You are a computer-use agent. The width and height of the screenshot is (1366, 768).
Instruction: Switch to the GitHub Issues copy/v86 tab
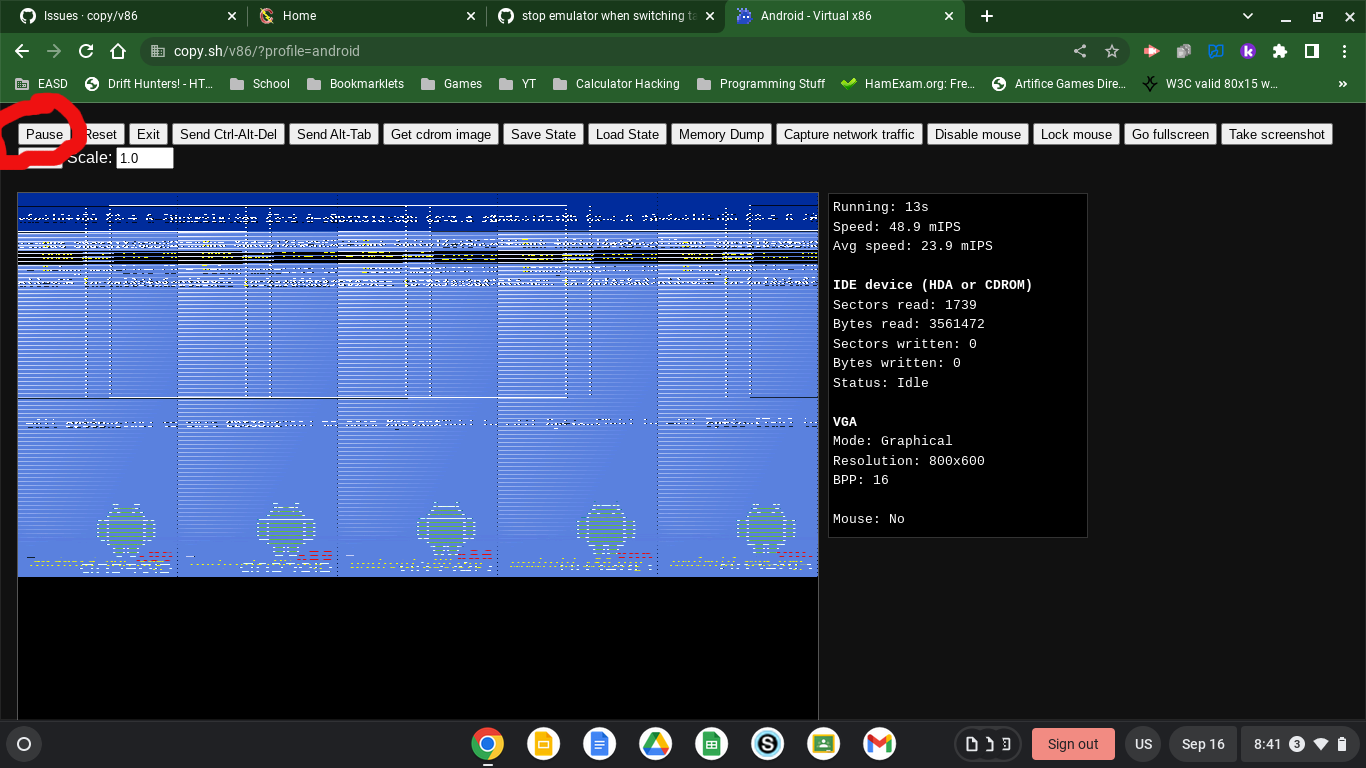120,16
